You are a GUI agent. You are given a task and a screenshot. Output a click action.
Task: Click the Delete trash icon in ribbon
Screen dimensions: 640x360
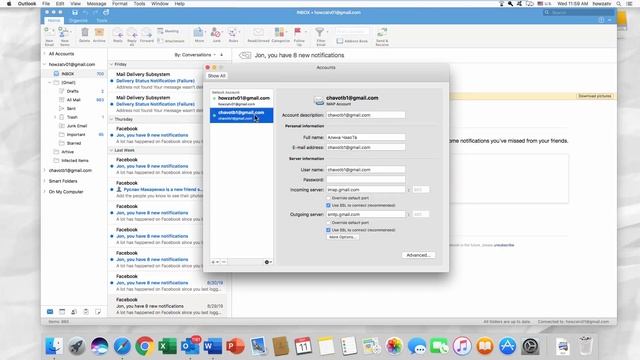(84, 32)
